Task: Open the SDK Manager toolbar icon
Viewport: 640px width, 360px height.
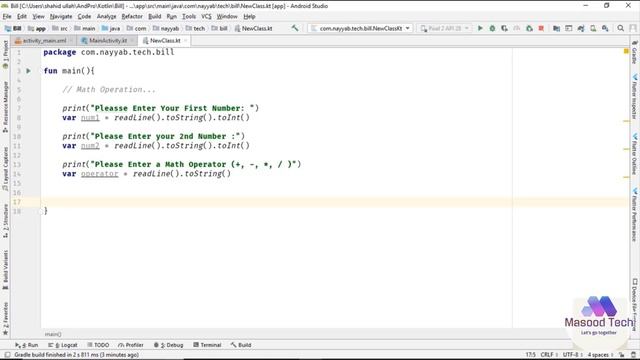Action: click(x=605, y=28)
